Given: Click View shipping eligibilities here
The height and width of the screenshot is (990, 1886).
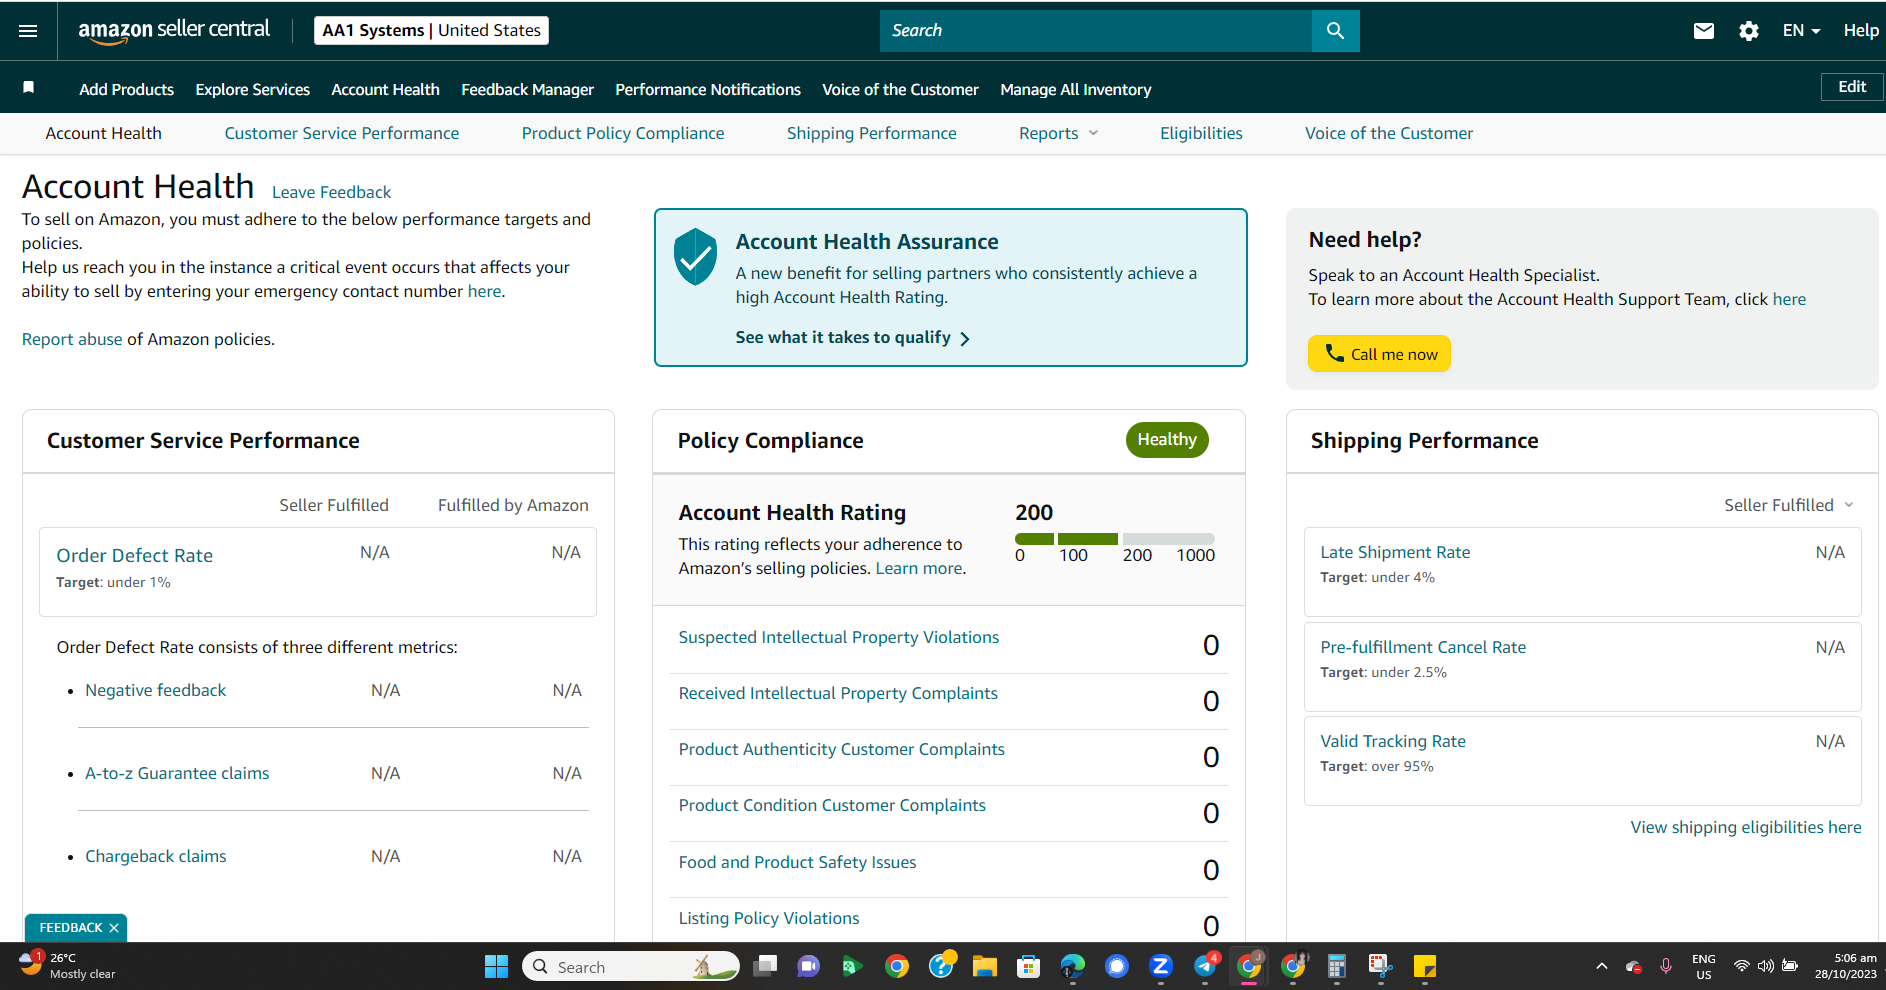Looking at the screenshot, I should pyautogui.click(x=1746, y=827).
